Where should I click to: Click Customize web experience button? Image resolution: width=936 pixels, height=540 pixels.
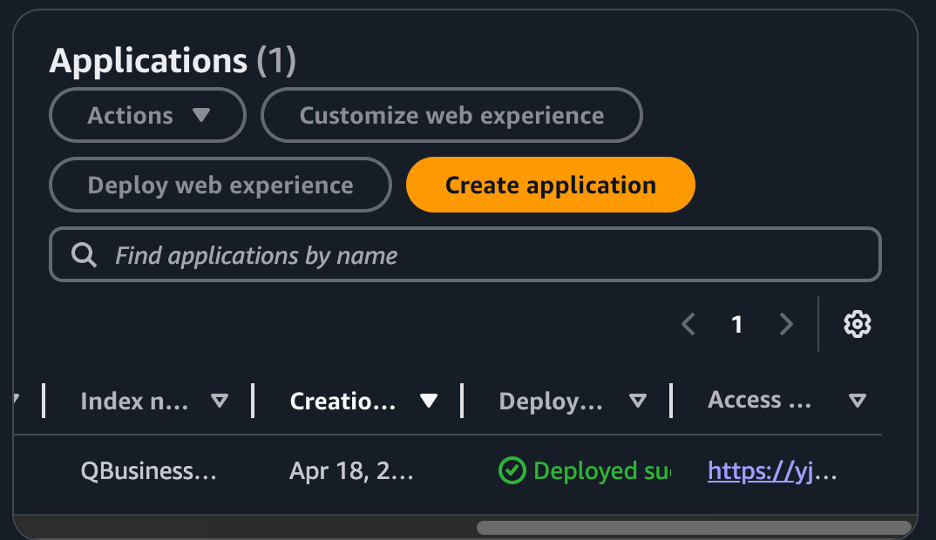tap(451, 115)
